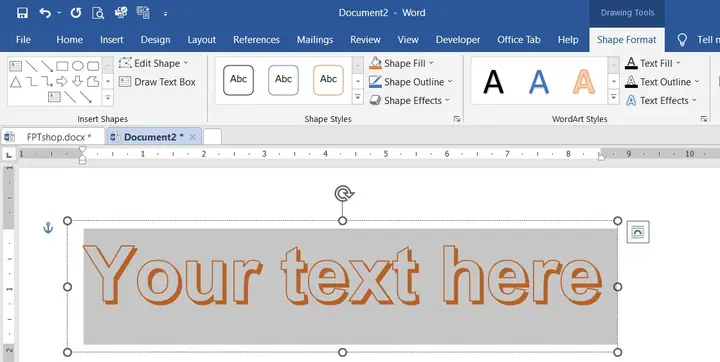Open the Layout ribbon tab
The height and width of the screenshot is (362, 720).
click(x=202, y=40)
